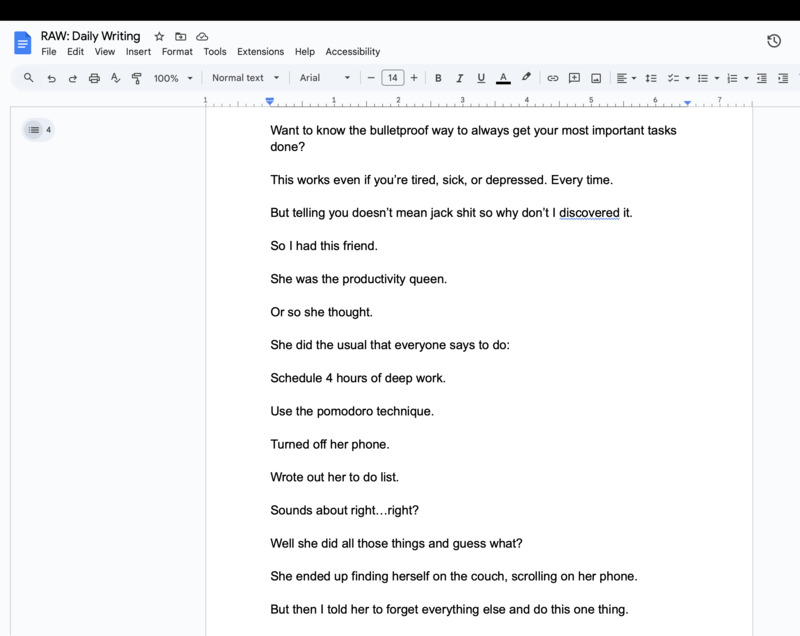The height and width of the screenshot is (636, 800).
Task: Click the line 'Wrote out her to do list.'
Action: pos(335,477)
